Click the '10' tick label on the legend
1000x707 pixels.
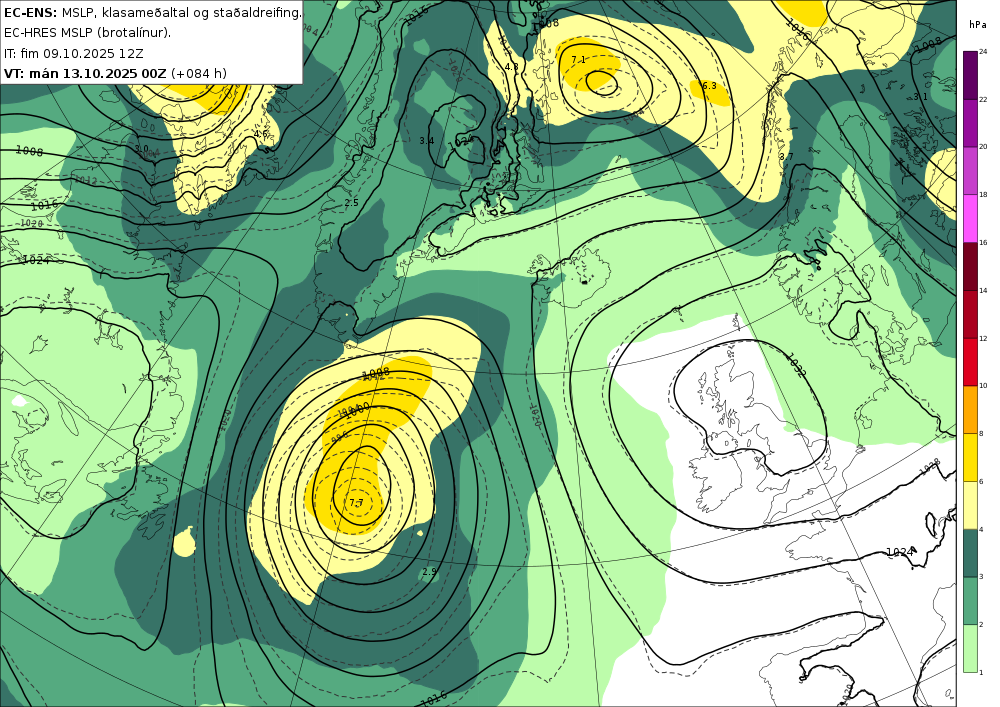(x=983, y=385)
